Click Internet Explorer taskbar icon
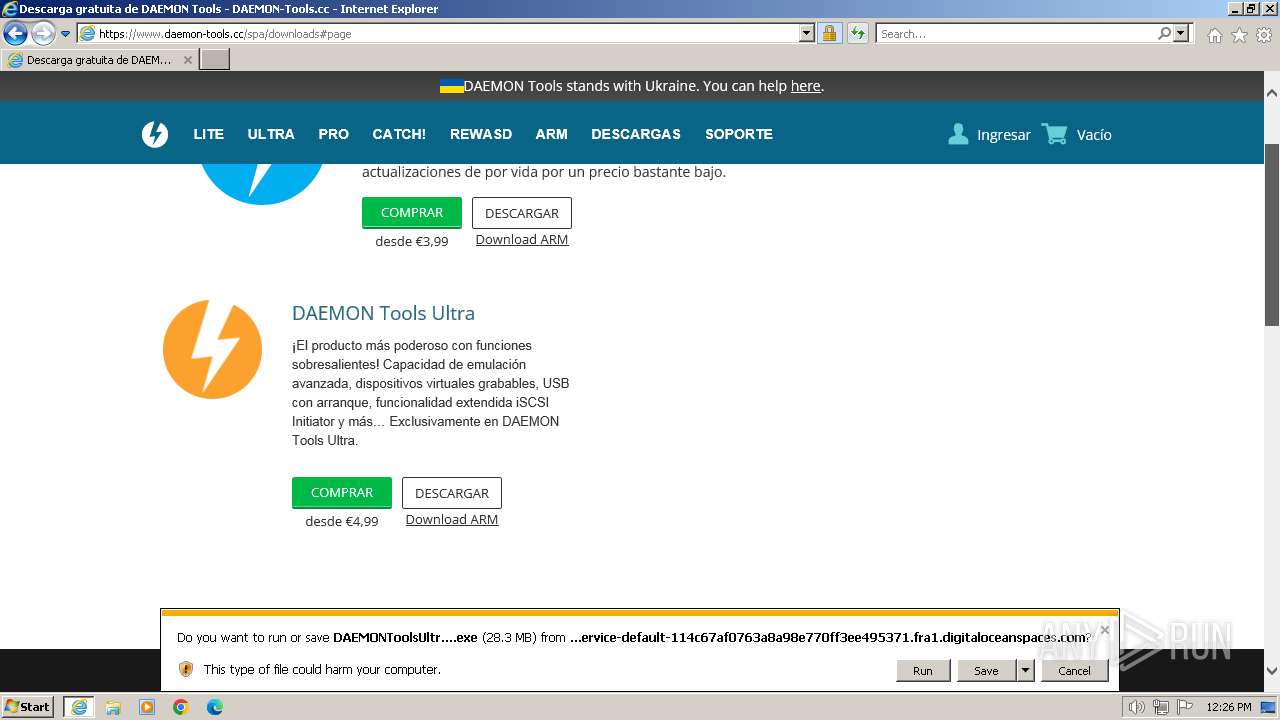 point(78,707)
